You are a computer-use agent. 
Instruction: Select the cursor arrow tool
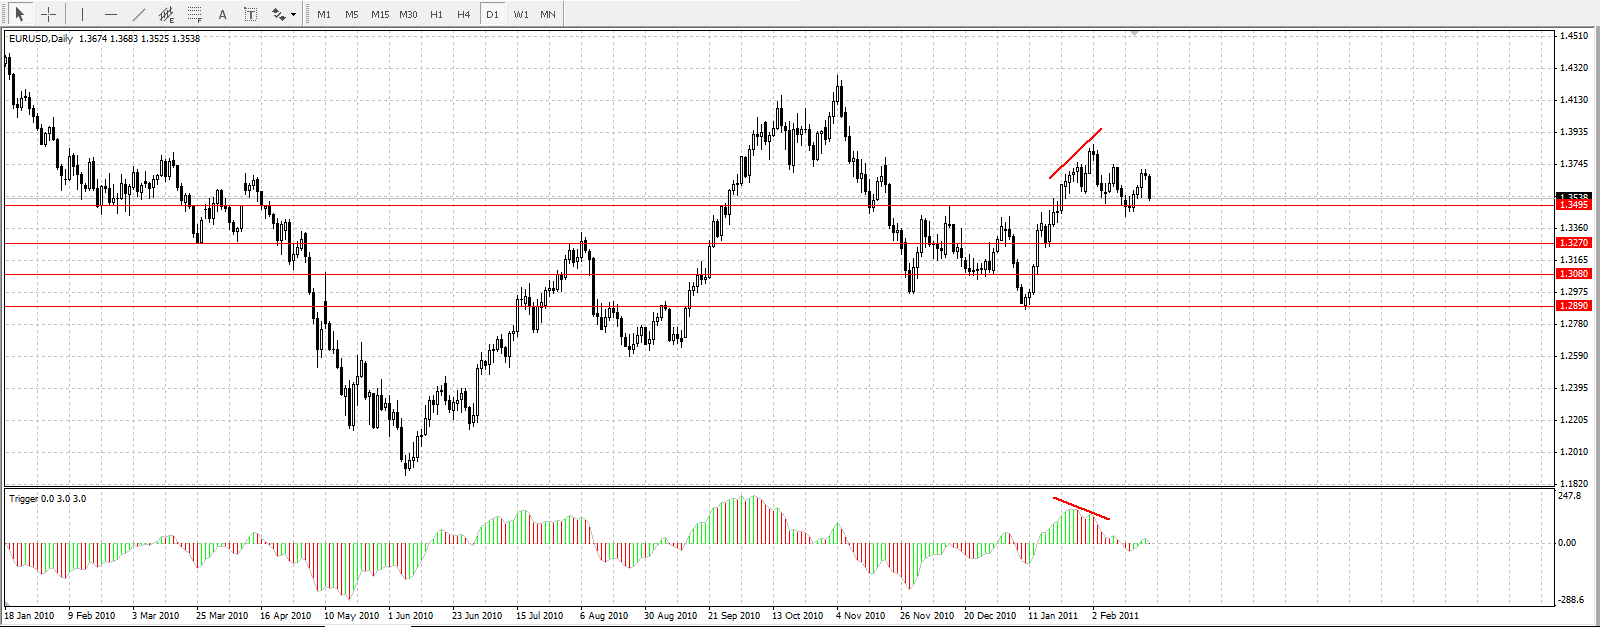click(x=19, y=15)
